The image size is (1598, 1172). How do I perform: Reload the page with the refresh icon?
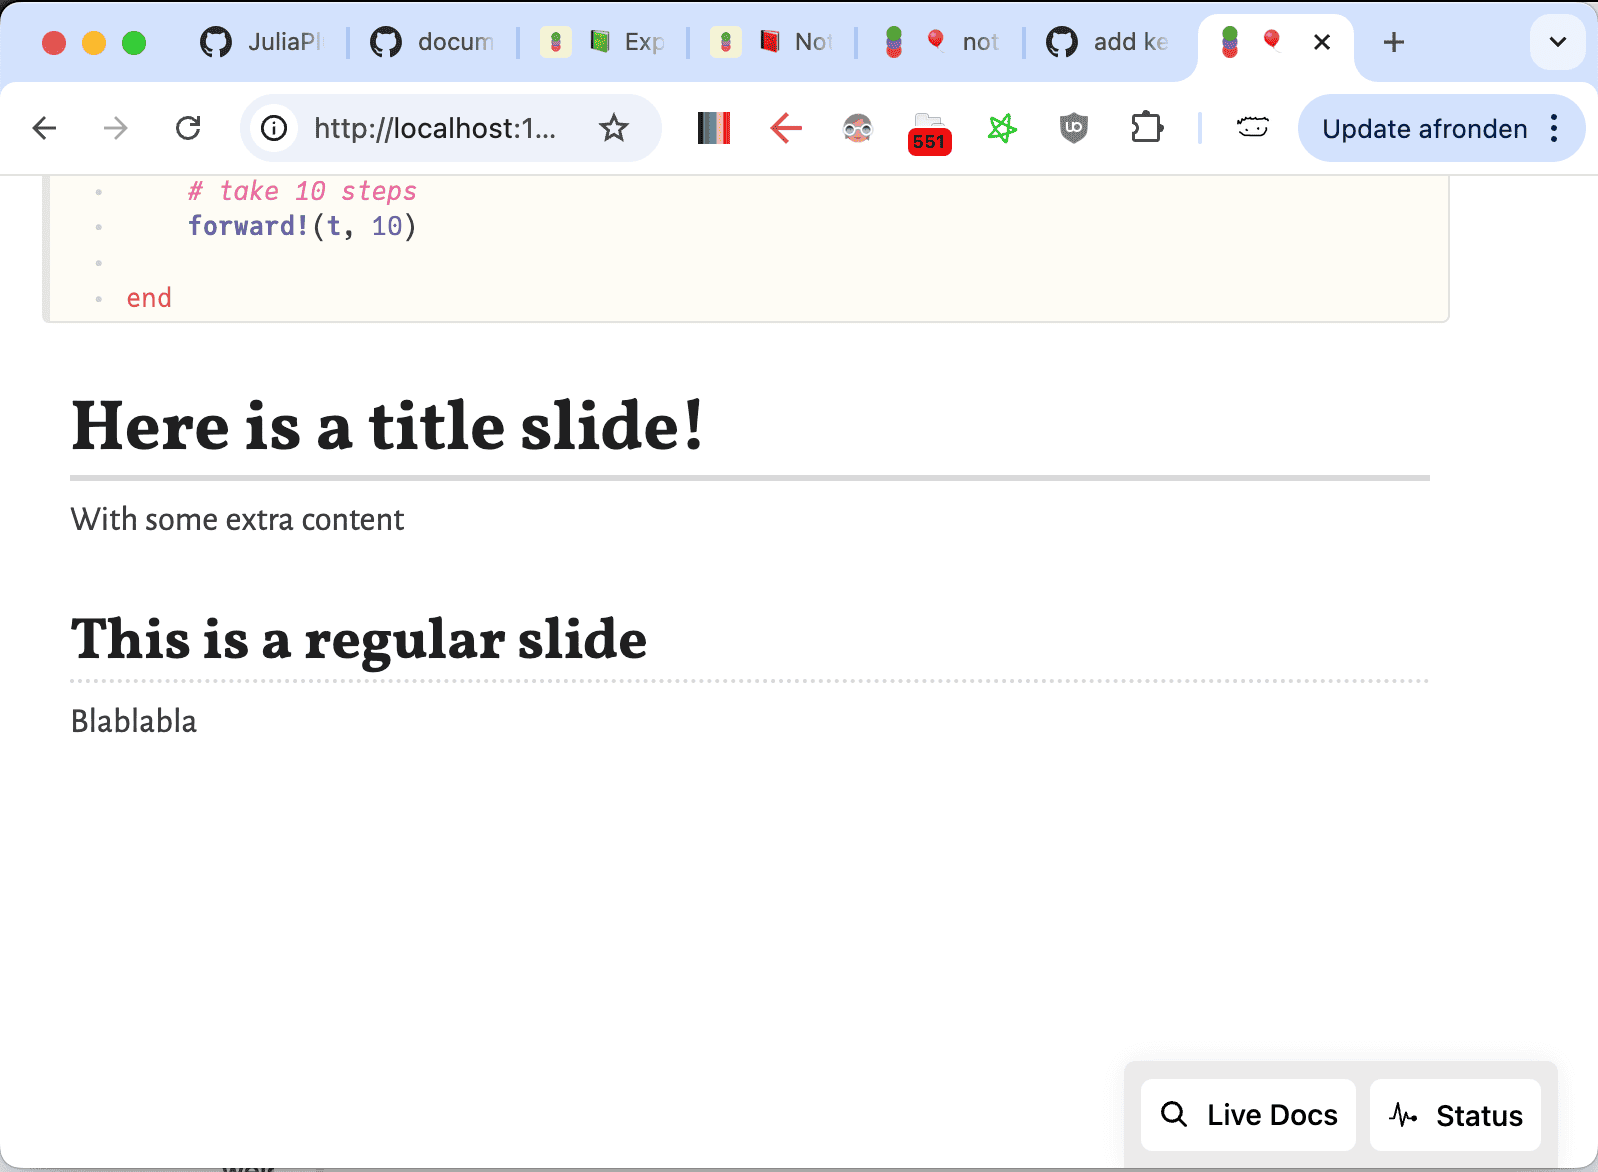[x=188, y=128]
